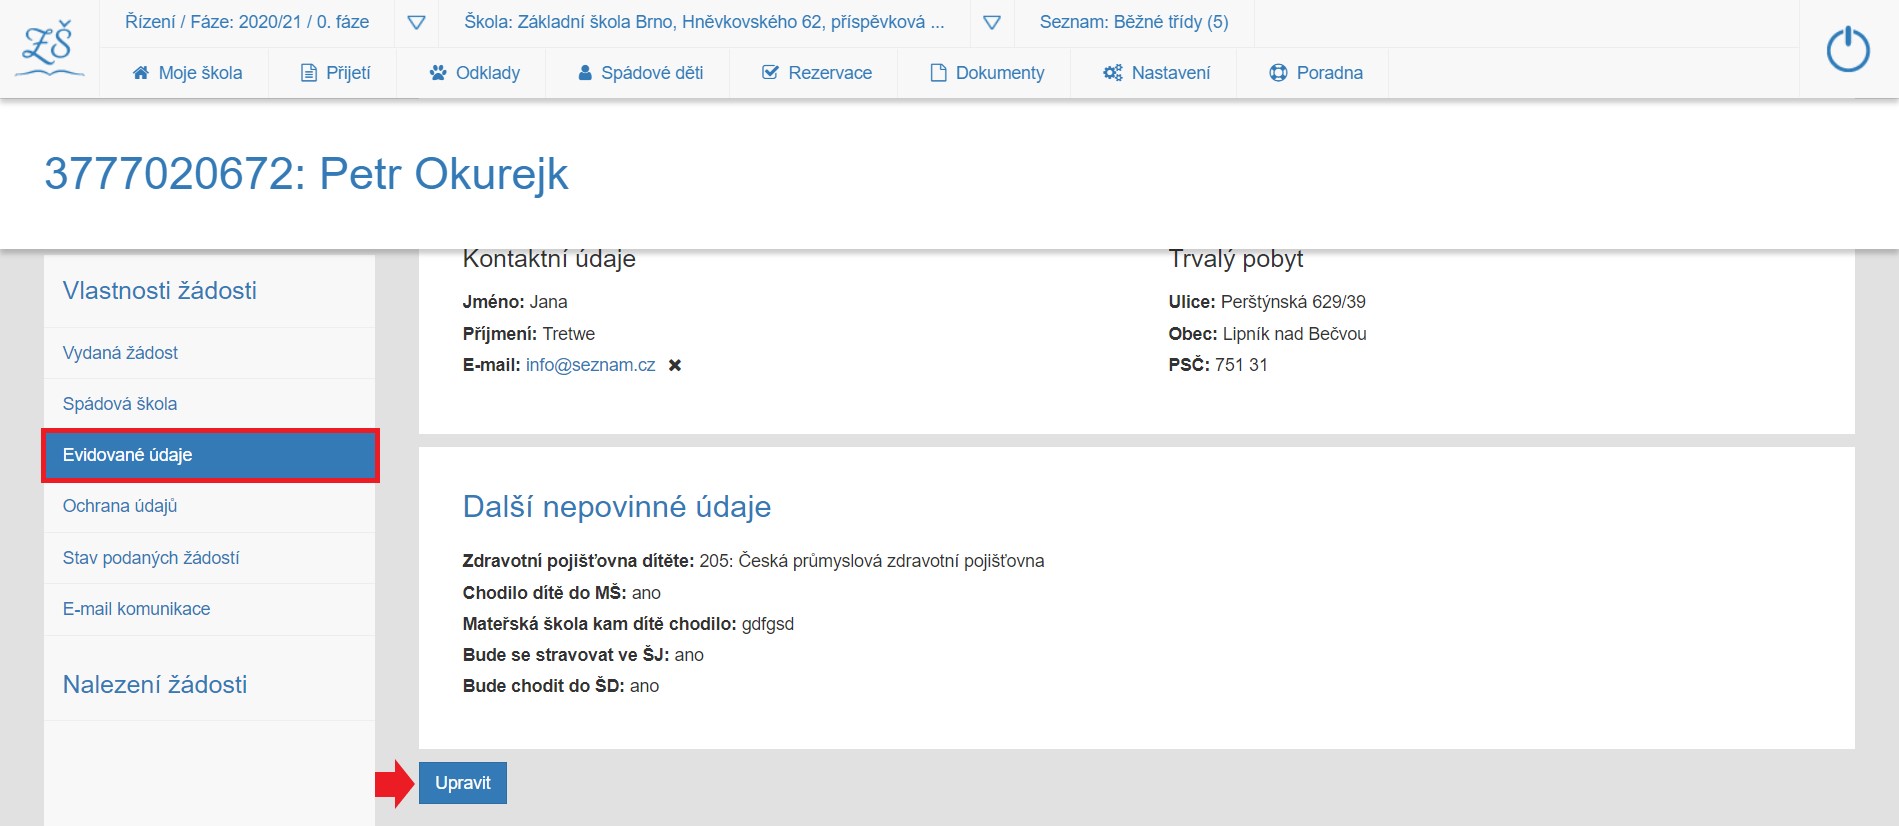
Task: Click the info@seznam.cz e-mail link
Action: (591, 365)
